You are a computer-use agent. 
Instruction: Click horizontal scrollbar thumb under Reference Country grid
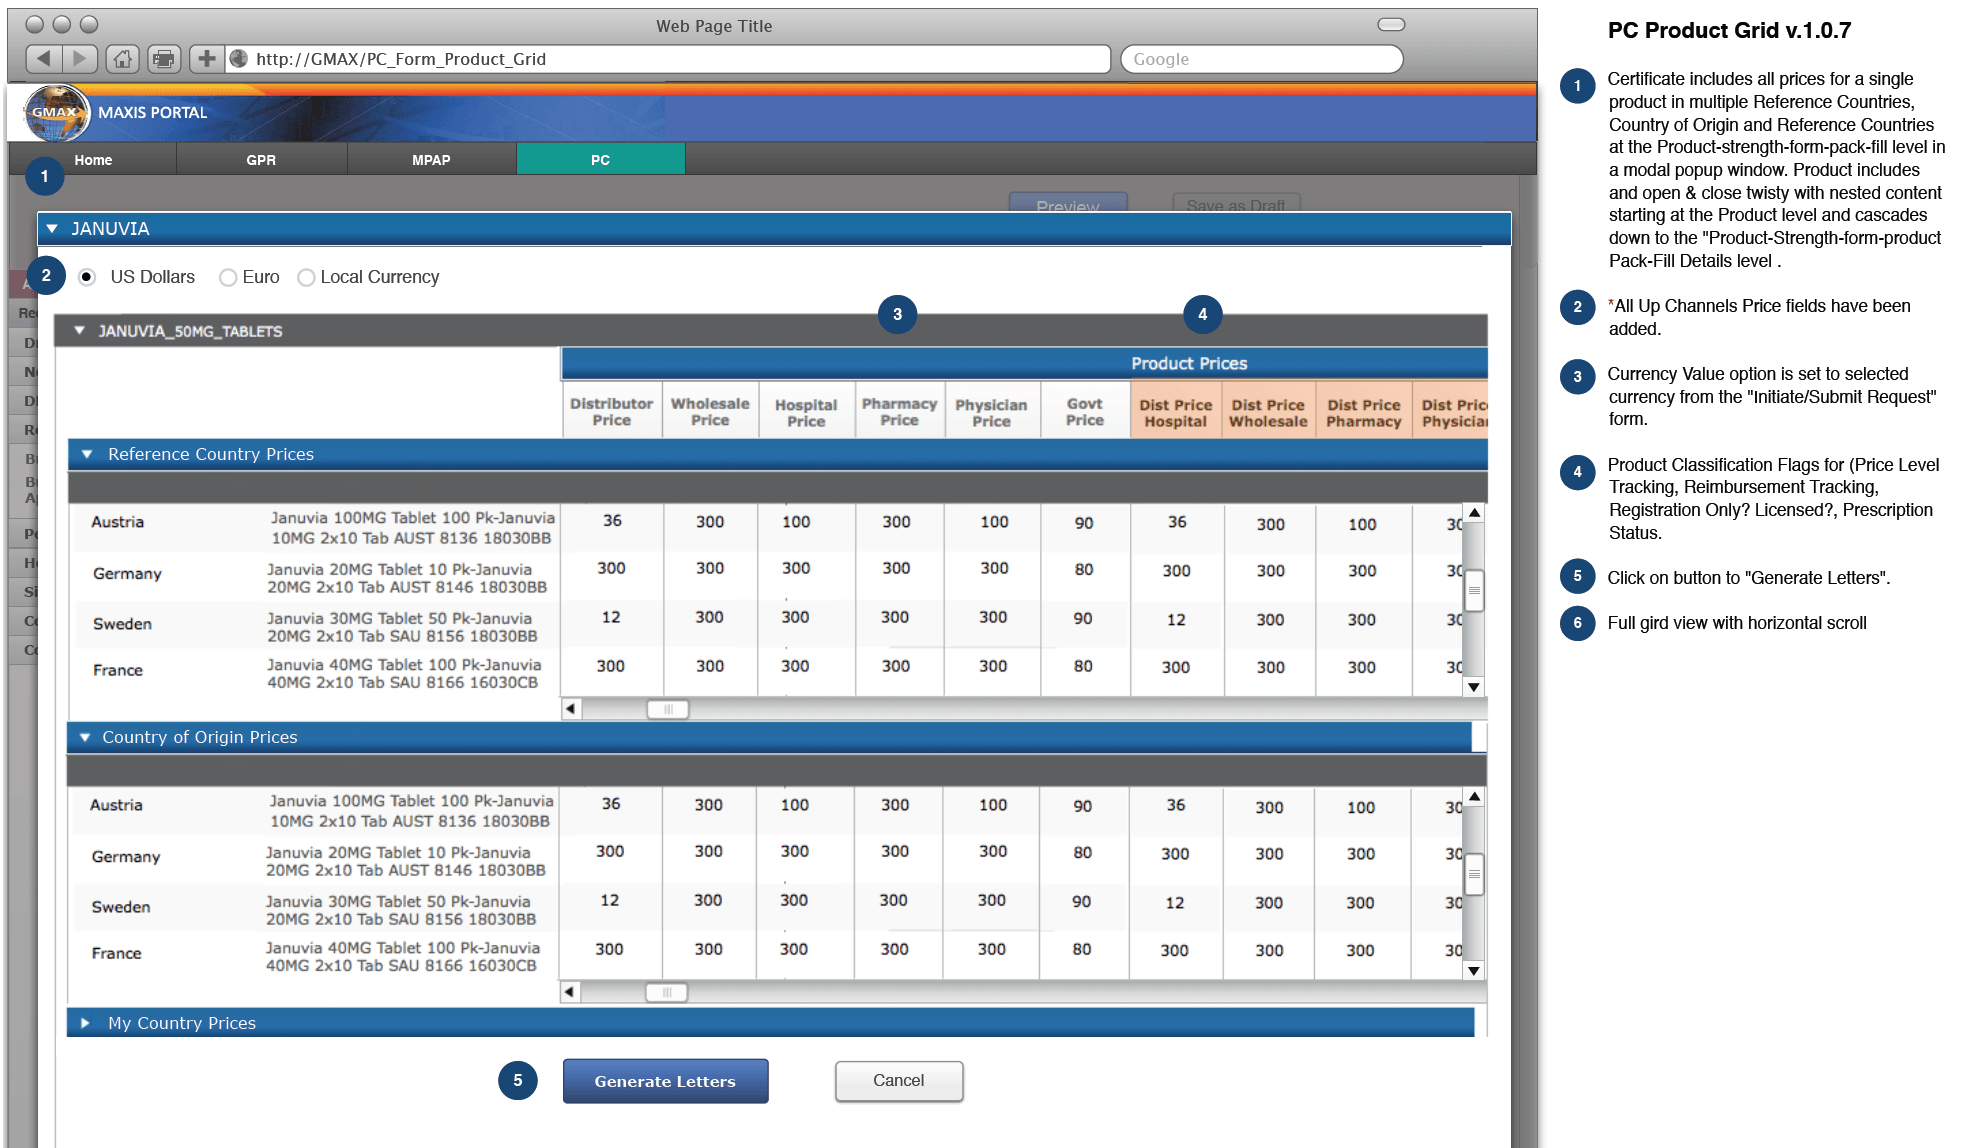(668, 709)
